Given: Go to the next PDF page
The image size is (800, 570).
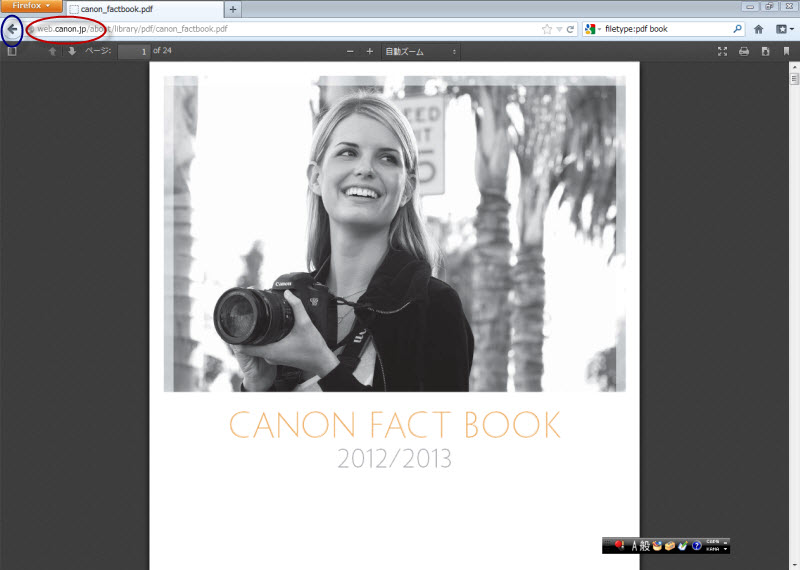Looking at the screenshot, I should coord(71,51).
